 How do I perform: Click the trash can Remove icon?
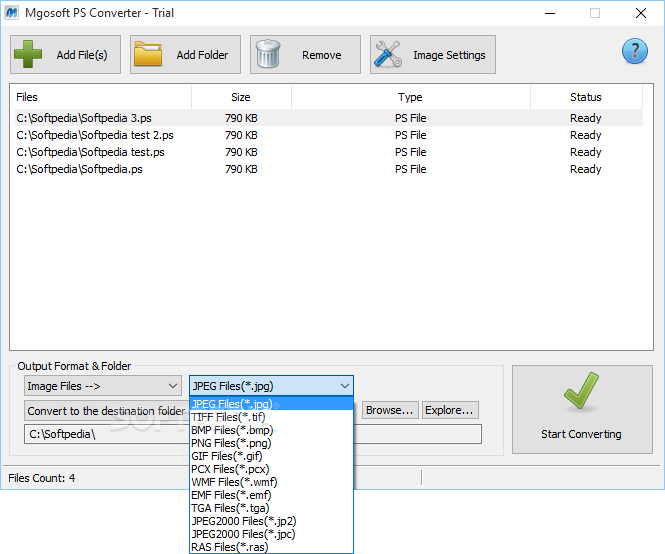[268, 54]
